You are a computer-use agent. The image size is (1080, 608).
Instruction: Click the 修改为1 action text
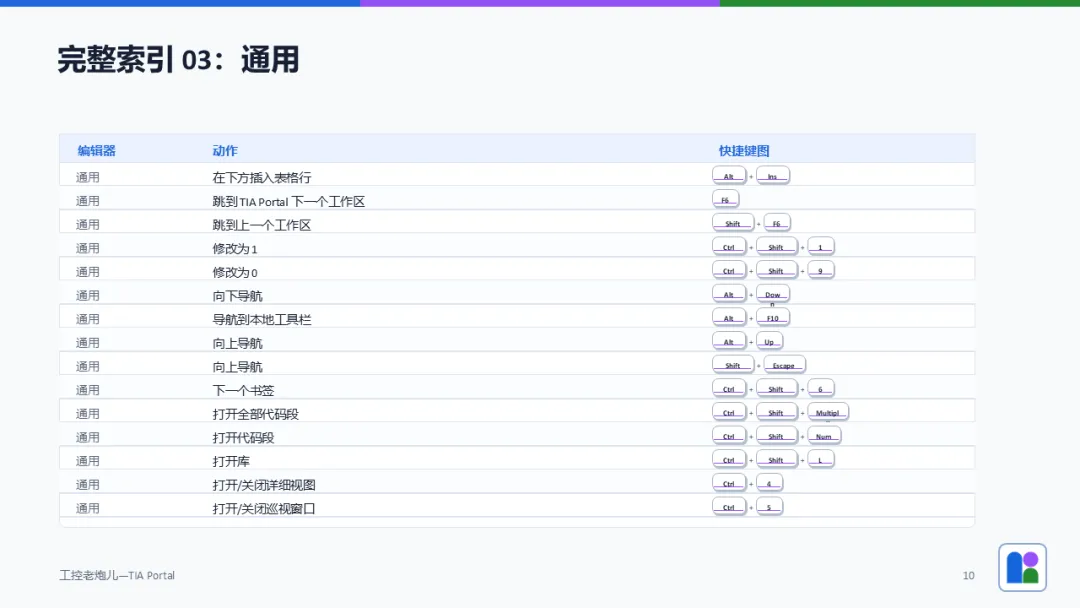[x=235, y=249]
